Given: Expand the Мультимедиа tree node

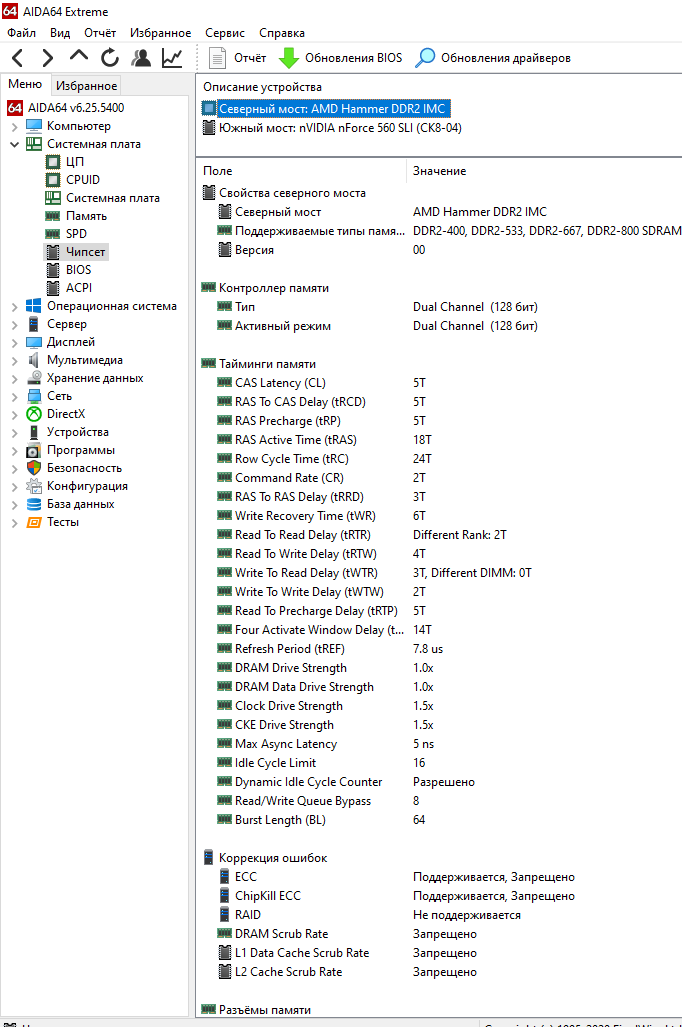Looking at the screenshot, I should (14, 360).
